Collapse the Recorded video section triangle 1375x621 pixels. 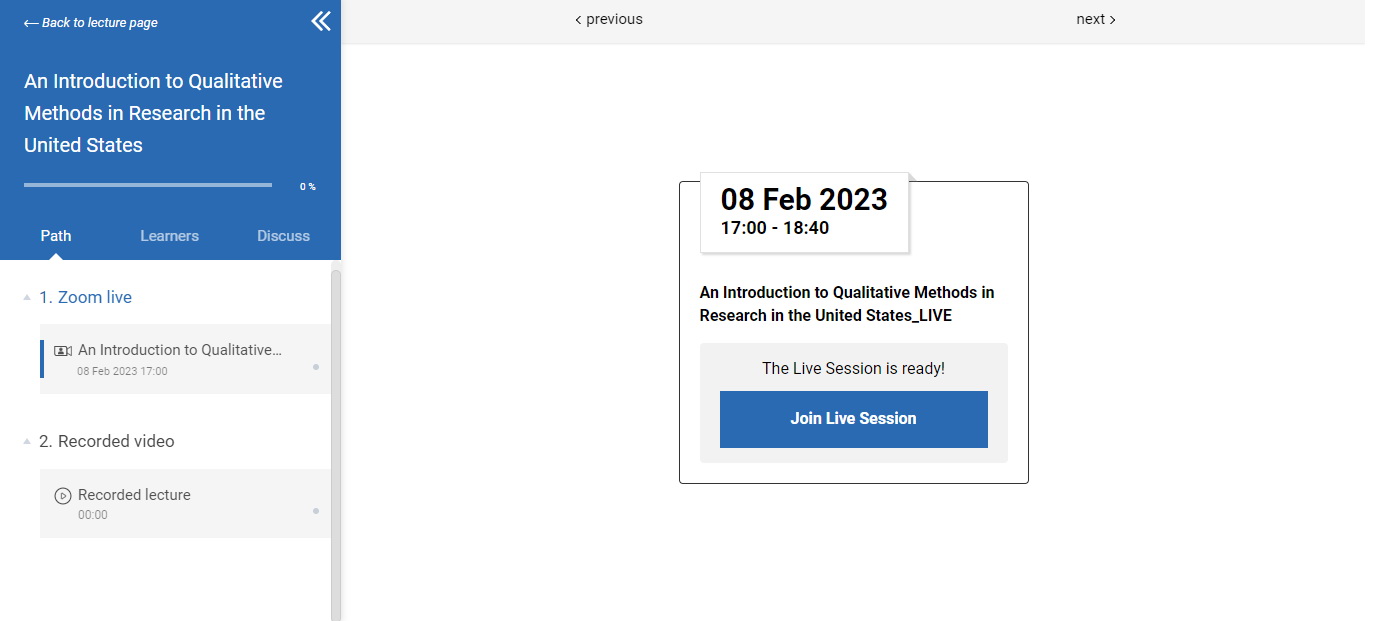26,442
